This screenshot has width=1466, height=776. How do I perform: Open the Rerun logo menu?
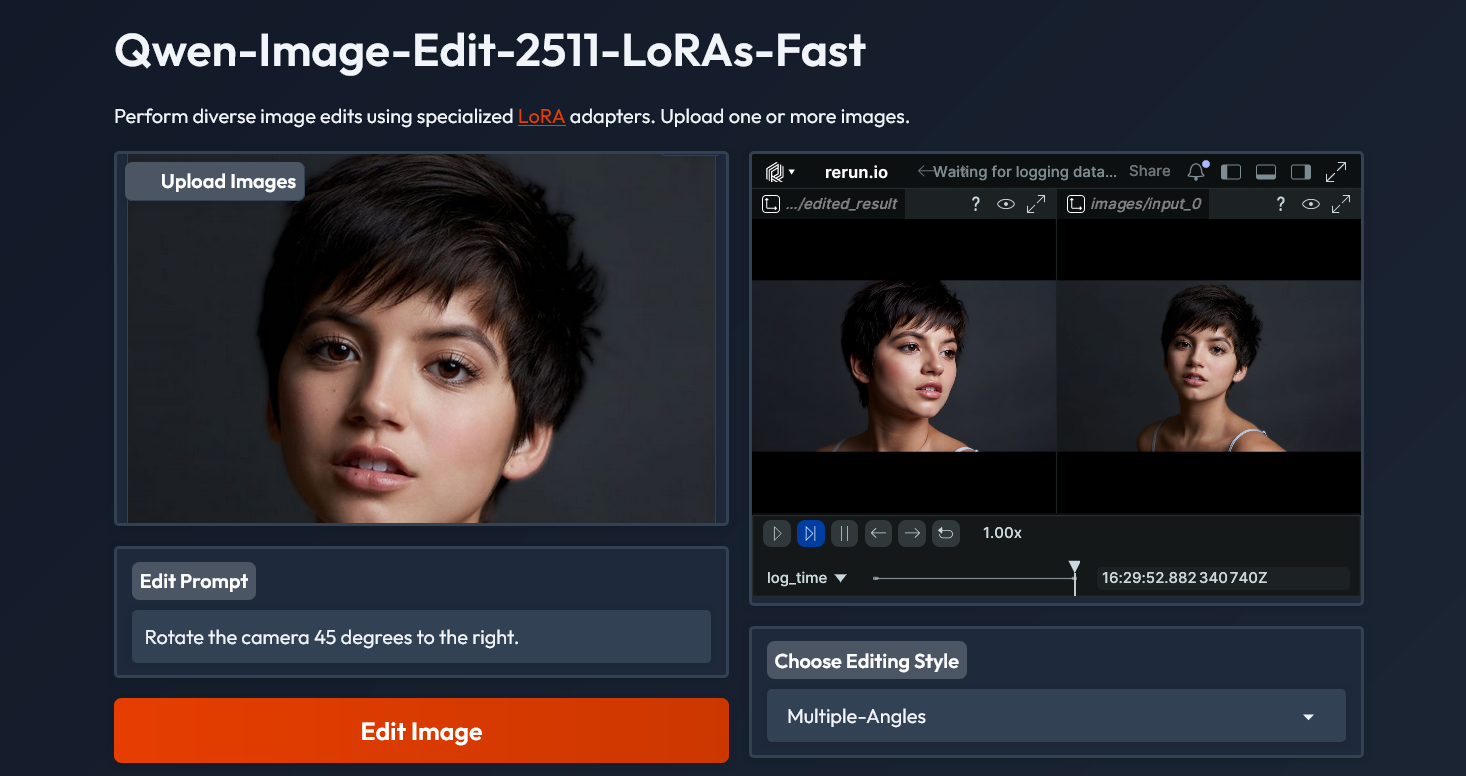pos(779,172)
